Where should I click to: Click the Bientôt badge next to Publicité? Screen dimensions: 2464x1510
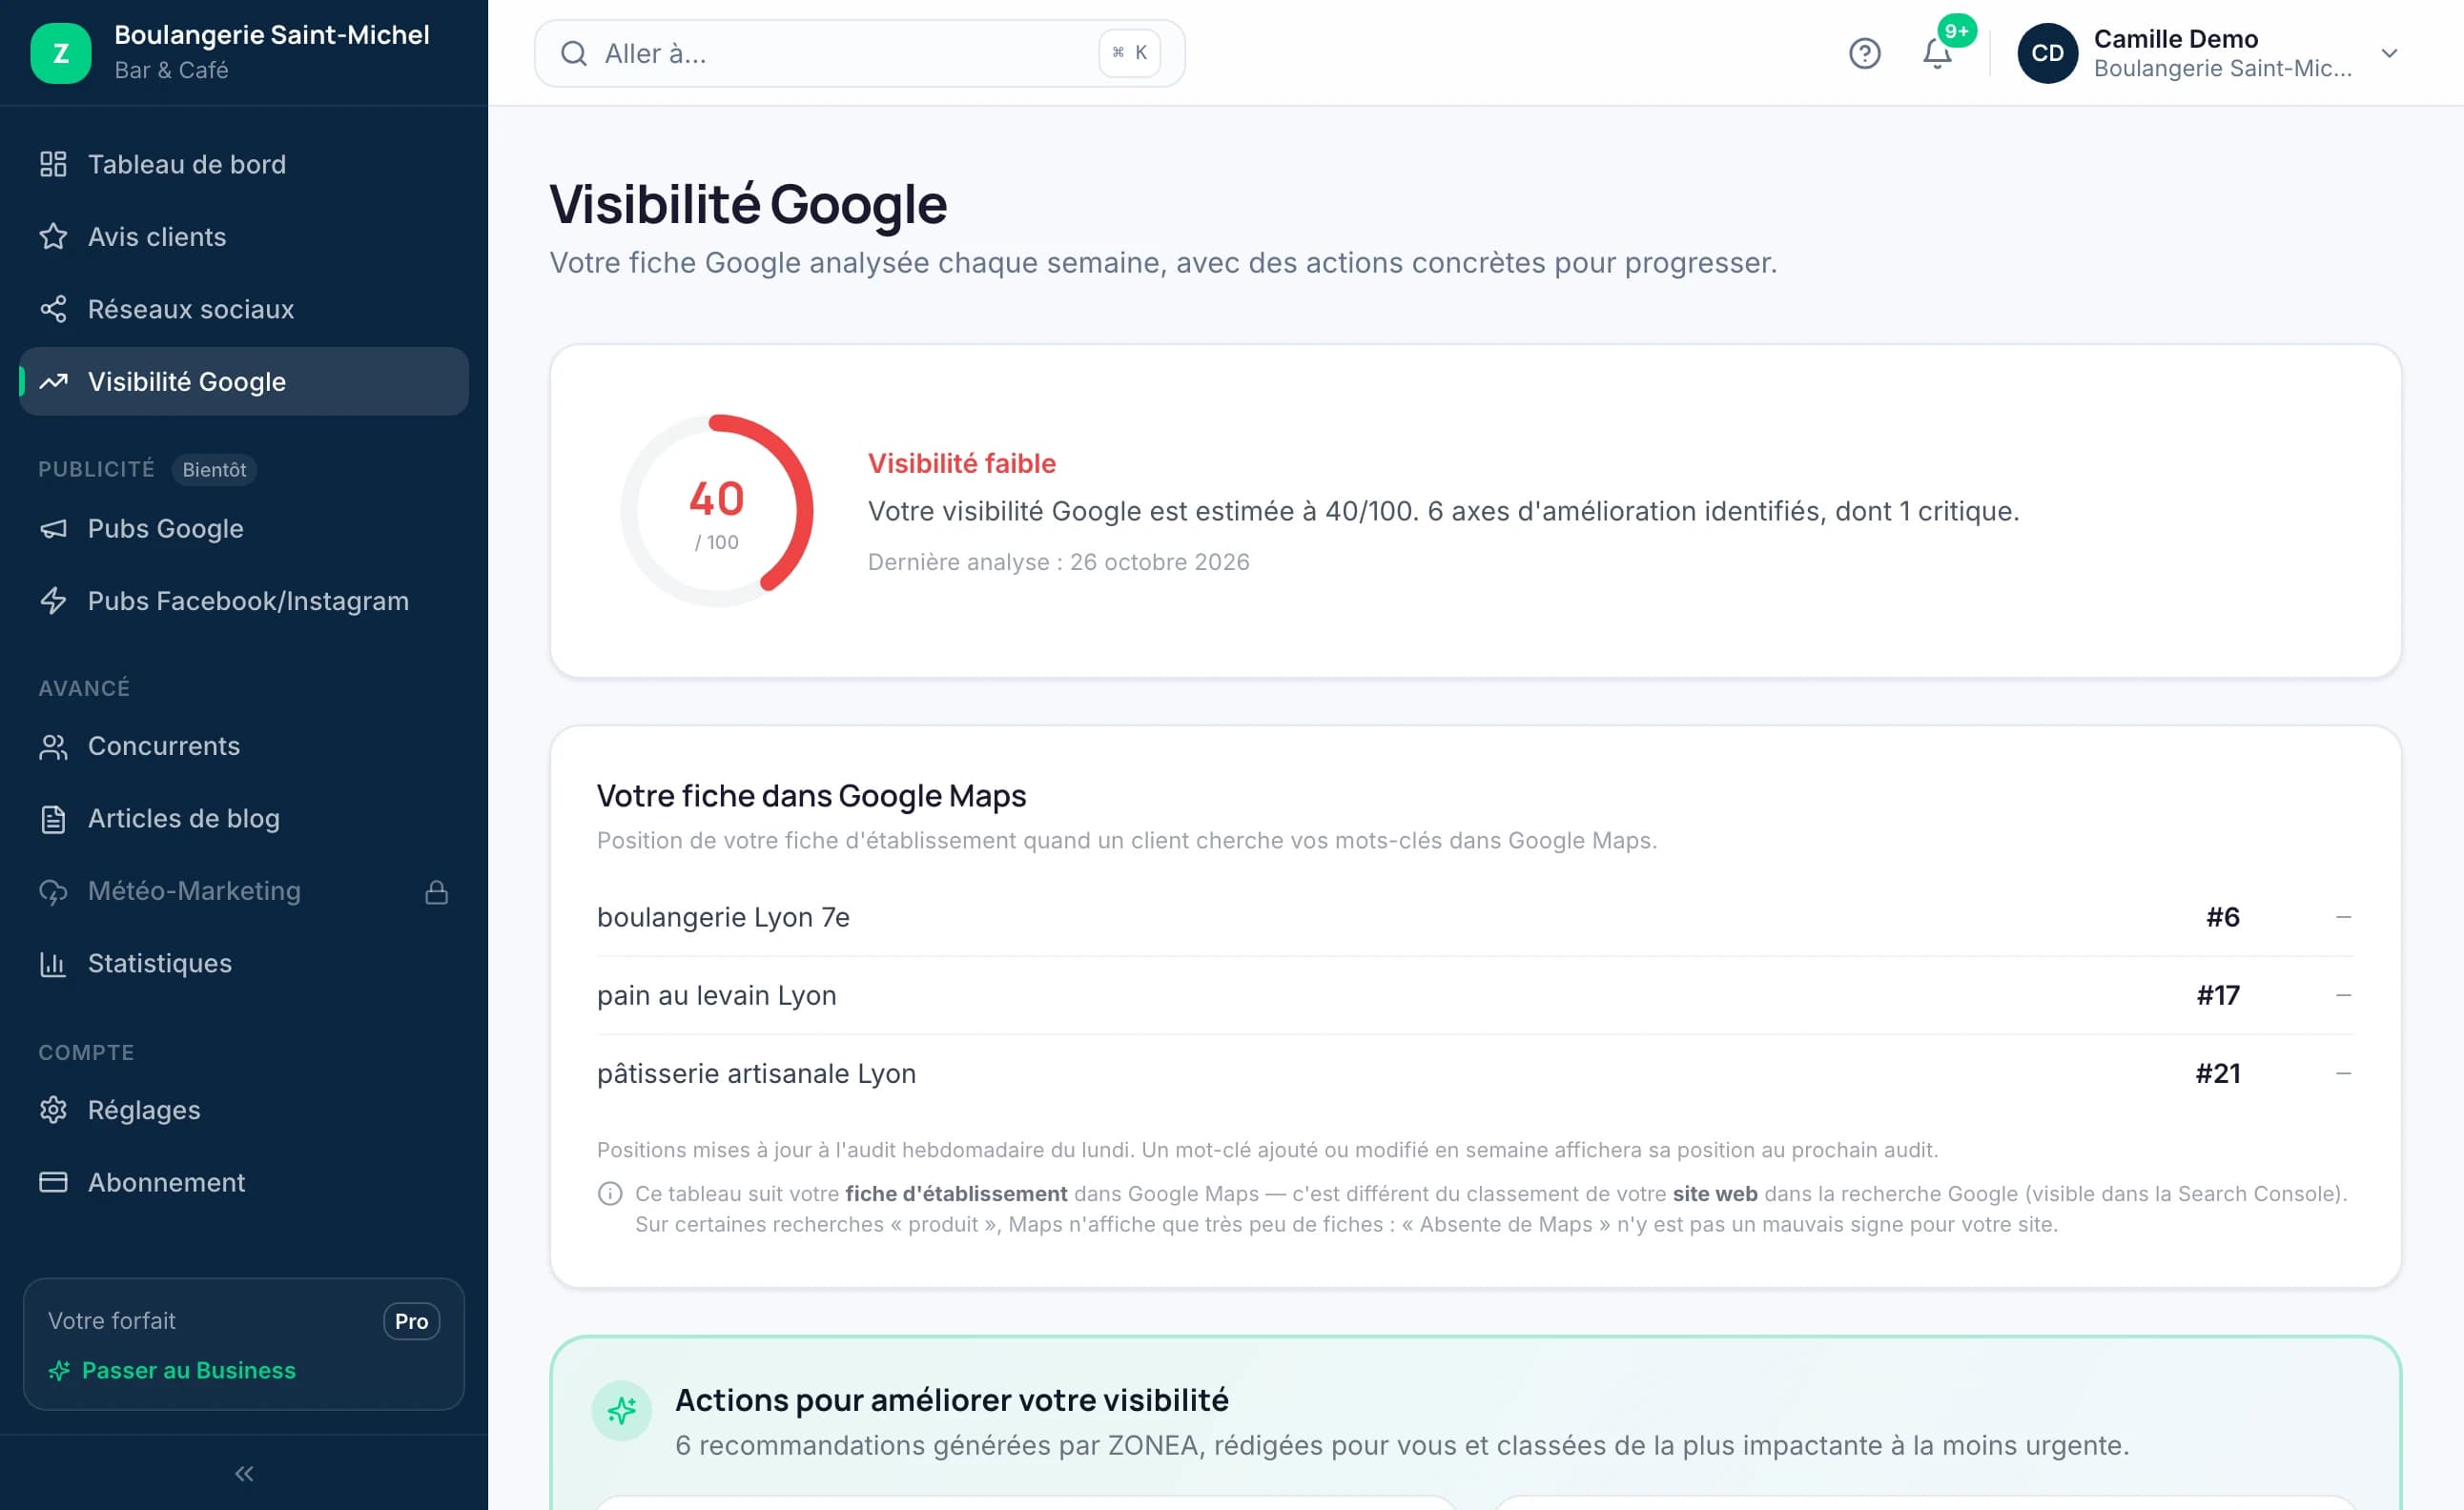[214, 470]
